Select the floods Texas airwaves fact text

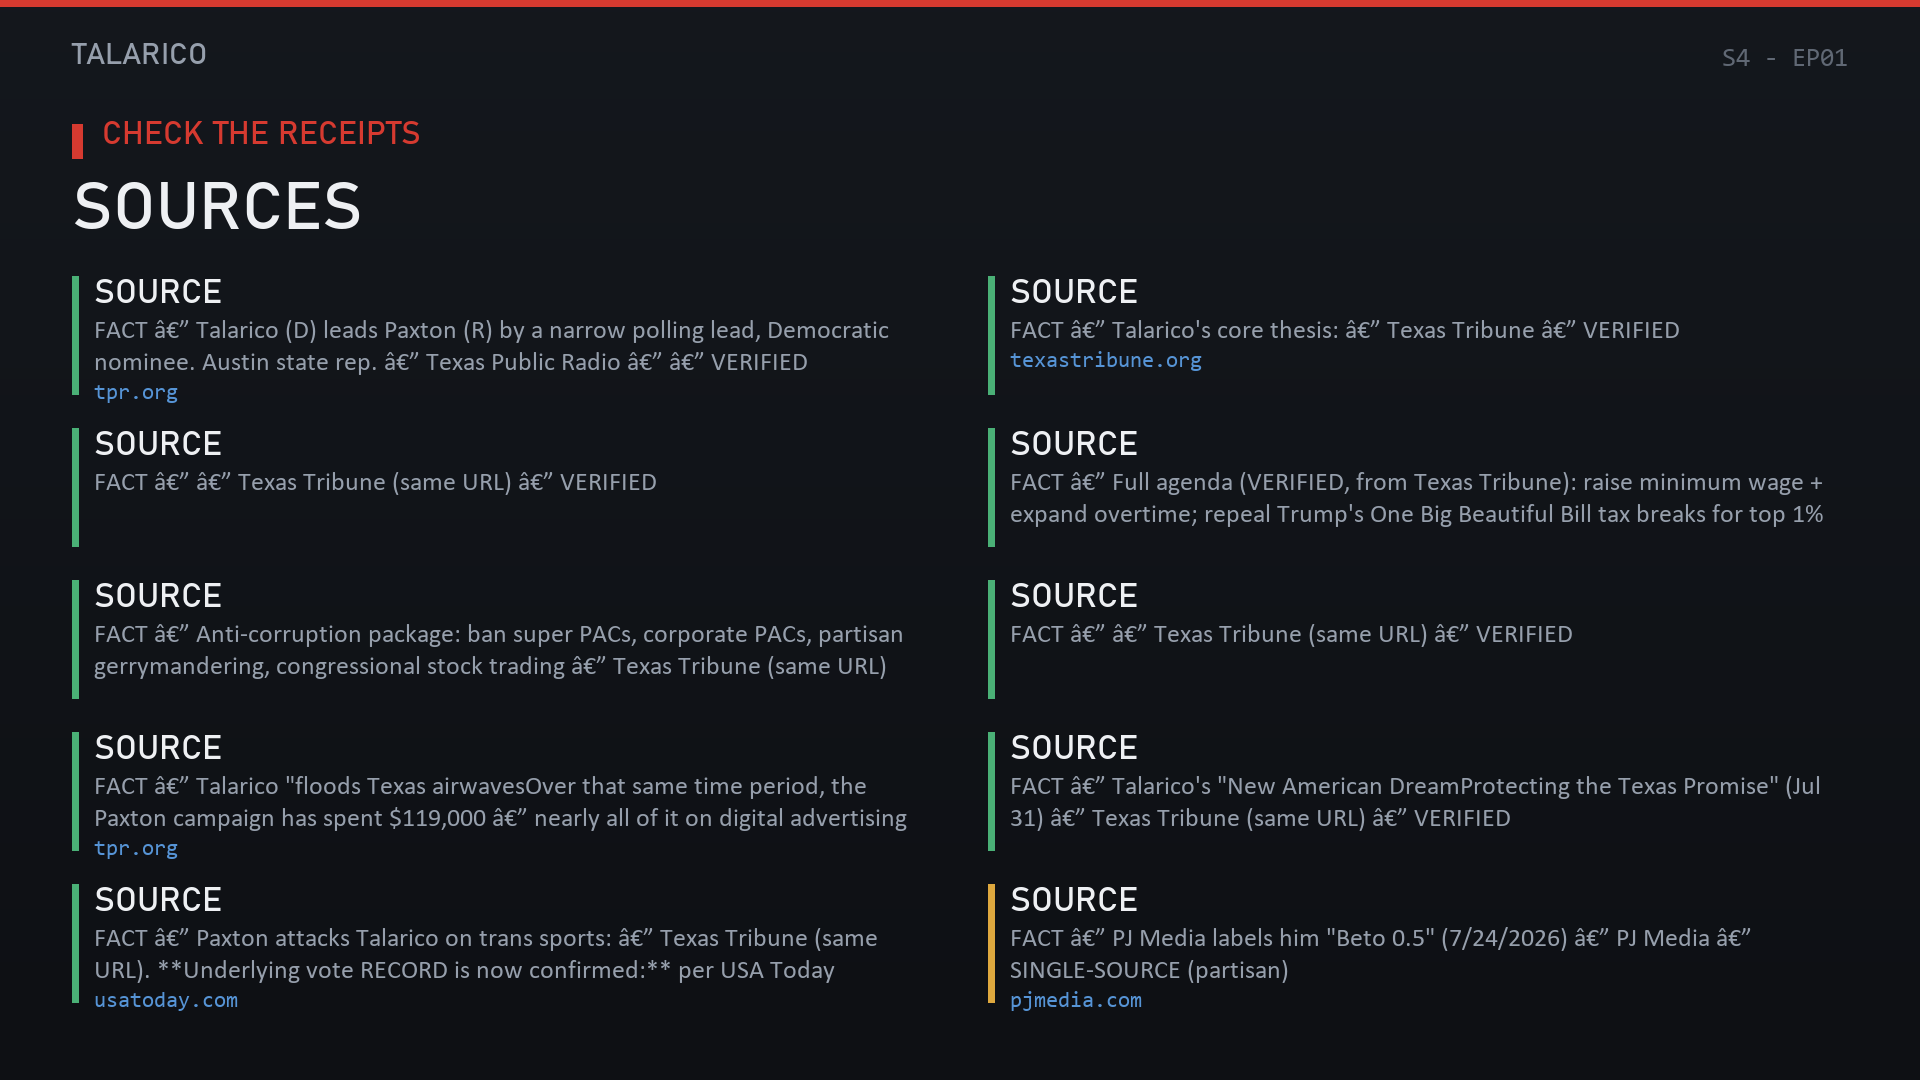coord(500,802)
